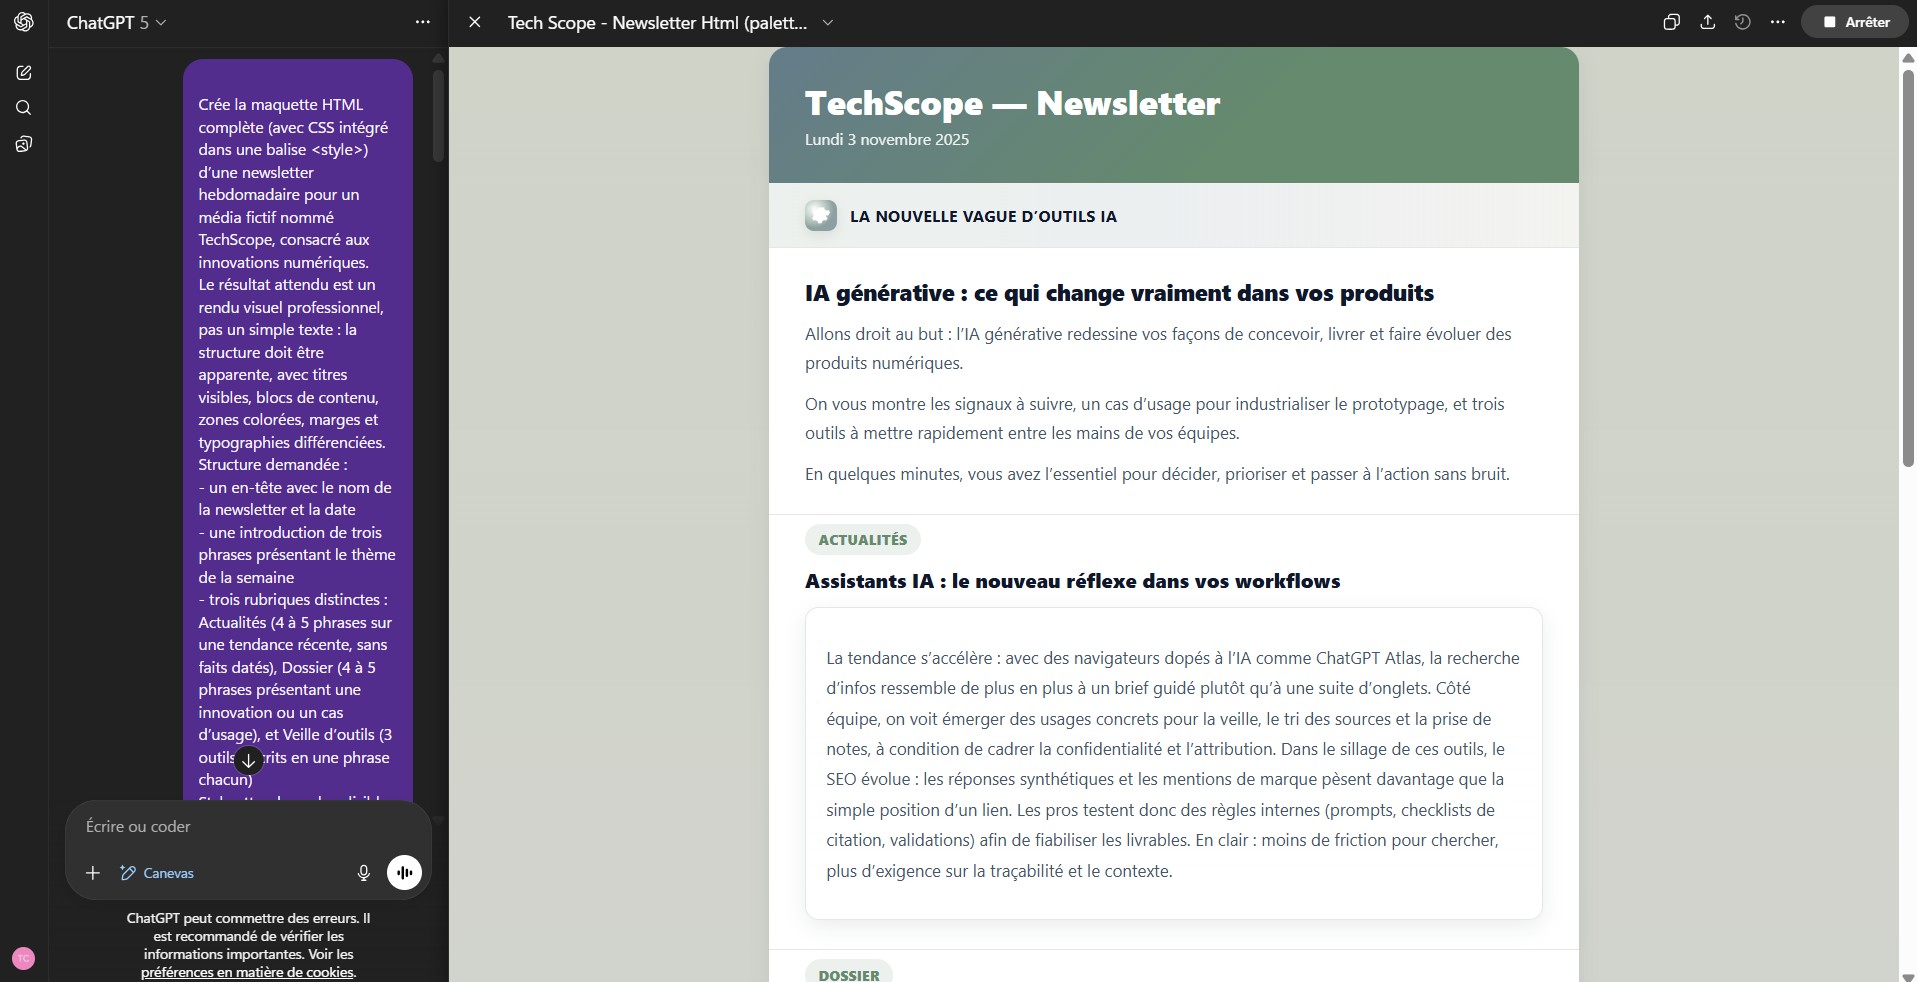
Task: Click the ChatGPT logo icon
Action: 24,22
